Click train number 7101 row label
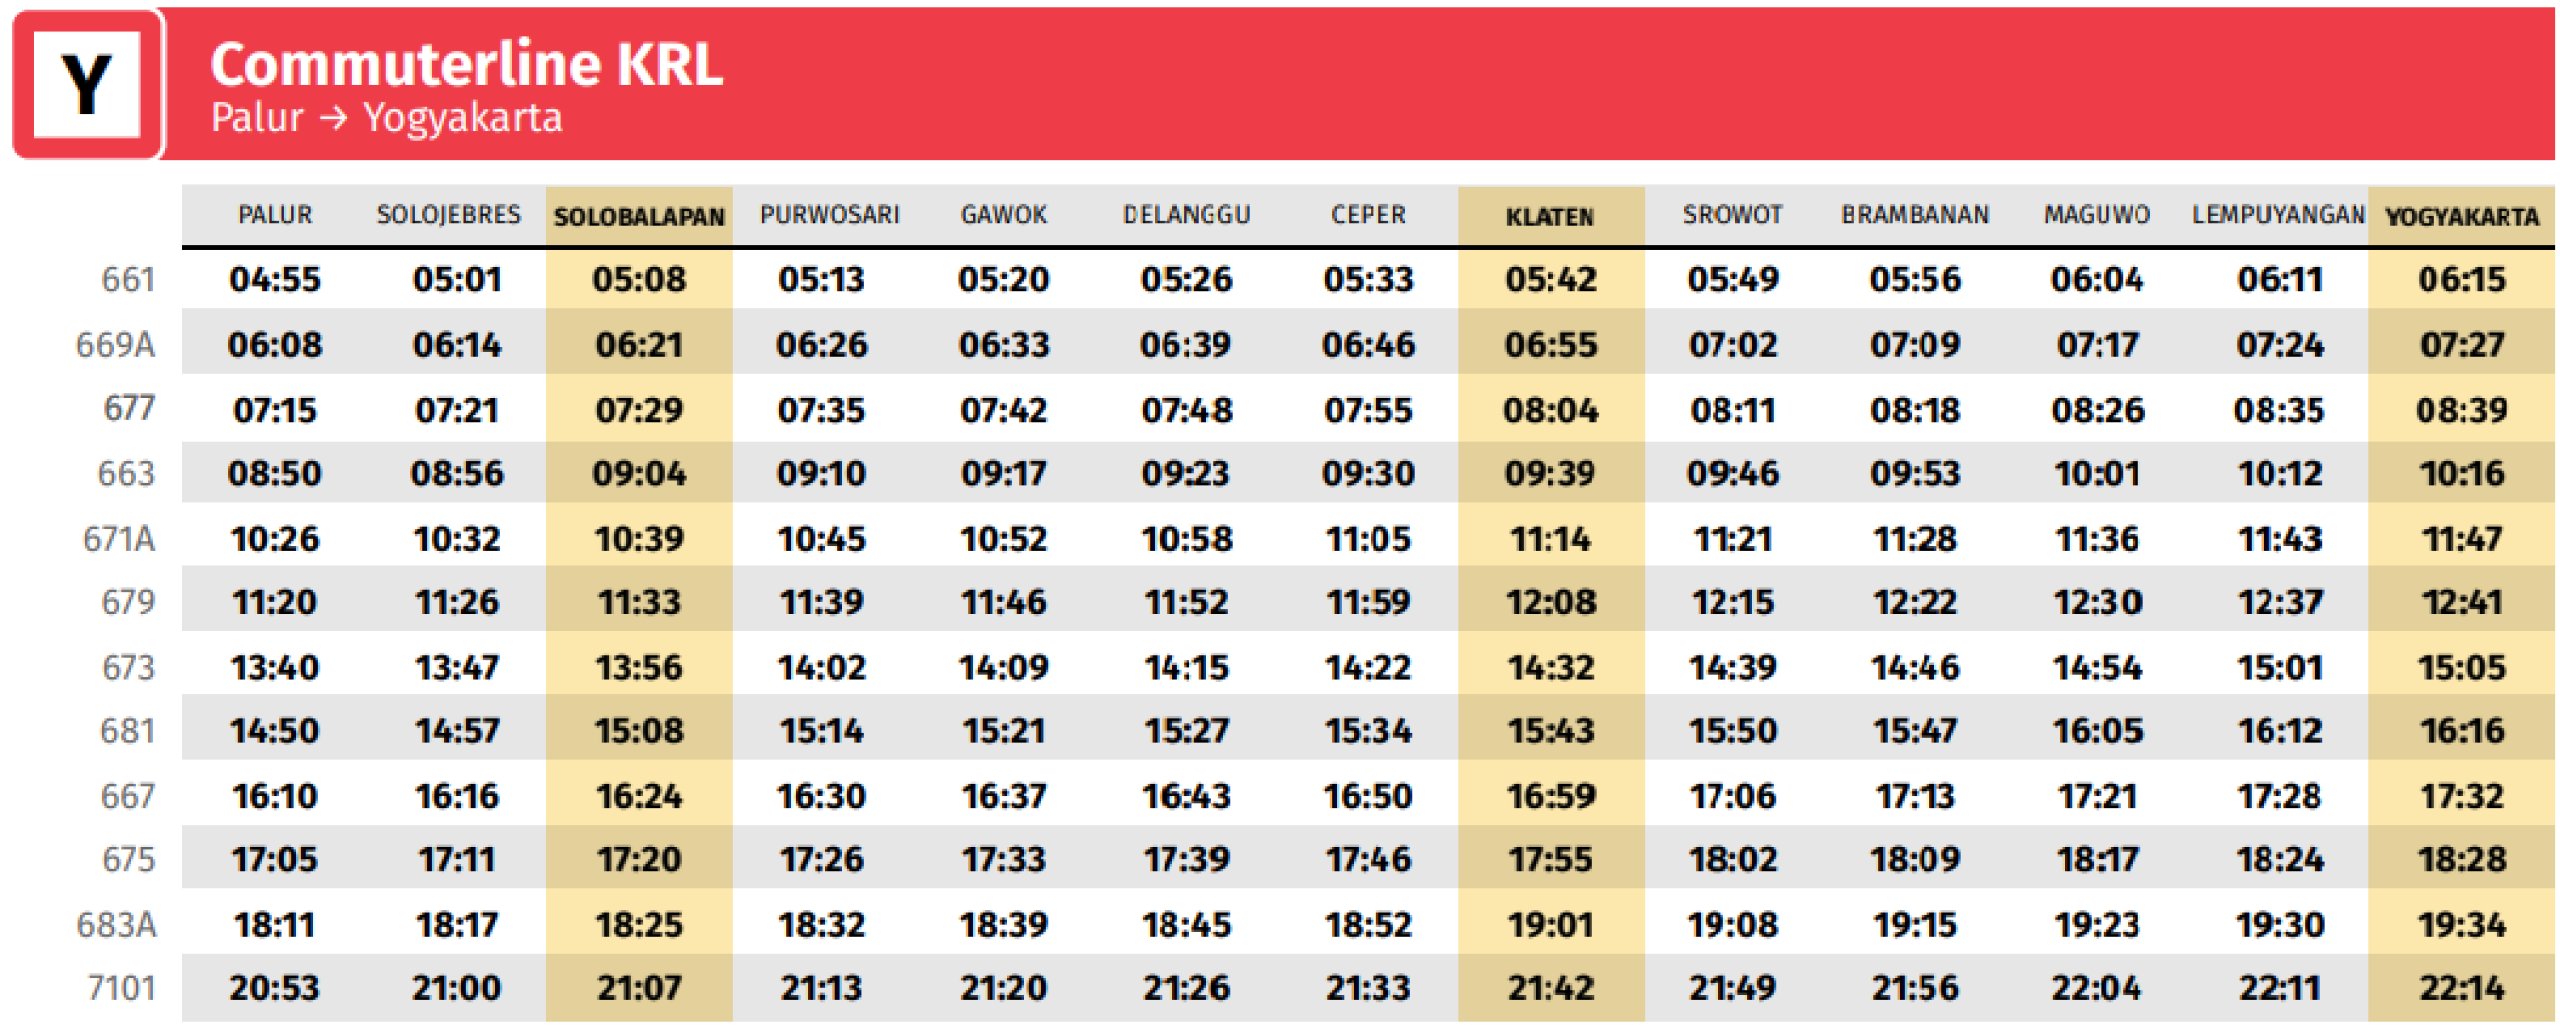The width and height of the screenshot is (2560, 1029). pyautogui.click(x=121, y=988)
